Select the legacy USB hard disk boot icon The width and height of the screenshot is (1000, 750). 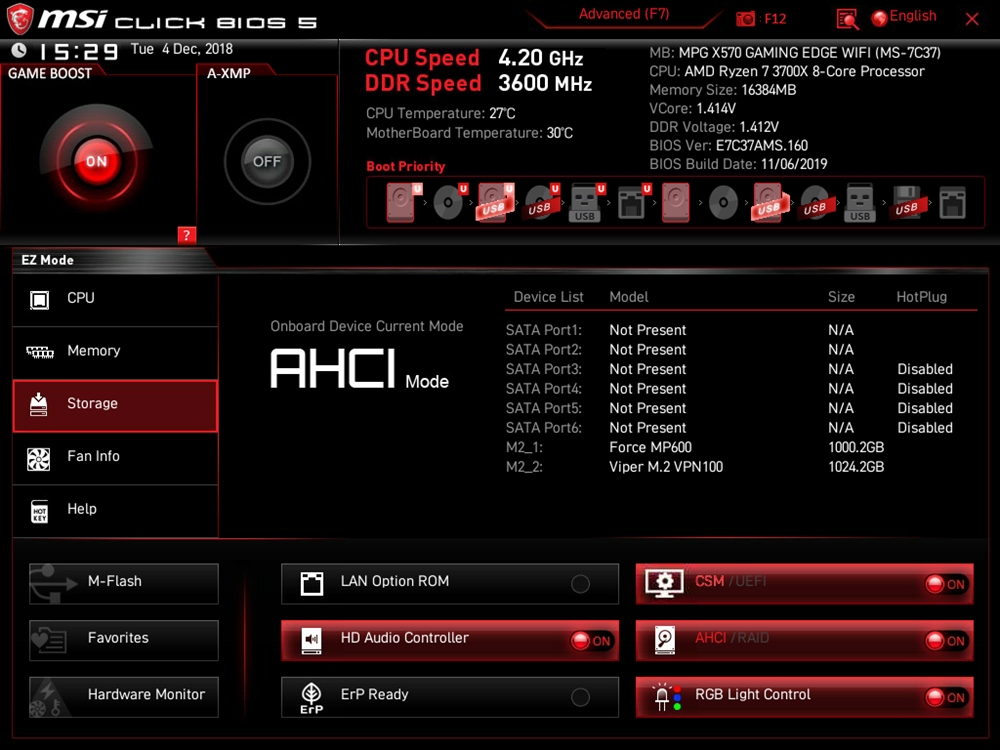point(770,203)
